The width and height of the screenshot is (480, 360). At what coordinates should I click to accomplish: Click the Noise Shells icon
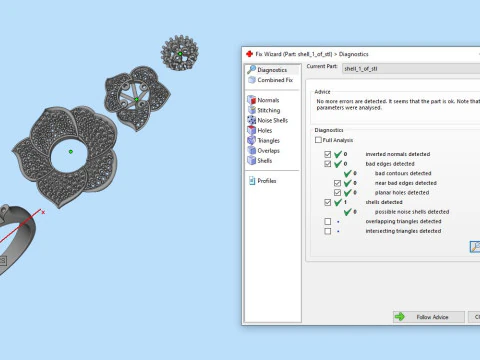251,120
